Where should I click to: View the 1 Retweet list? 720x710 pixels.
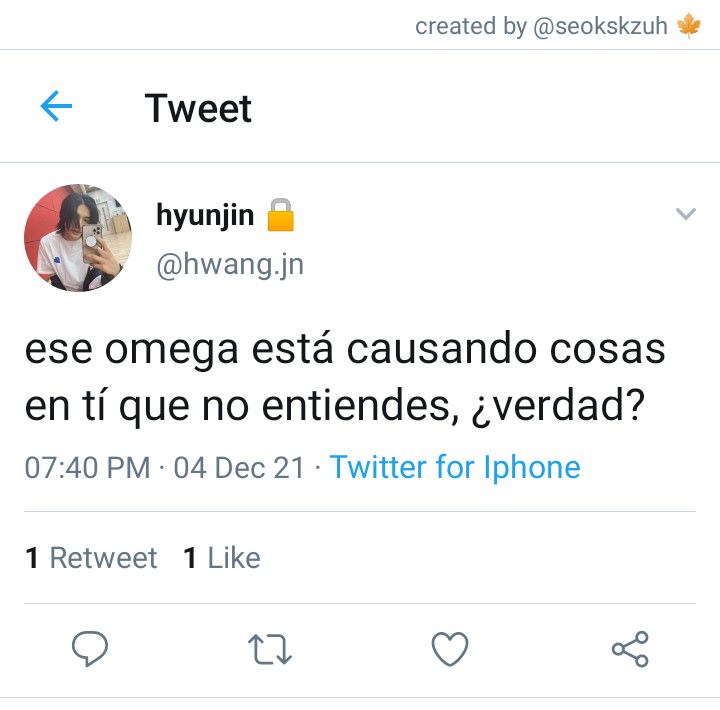[91, 558]
